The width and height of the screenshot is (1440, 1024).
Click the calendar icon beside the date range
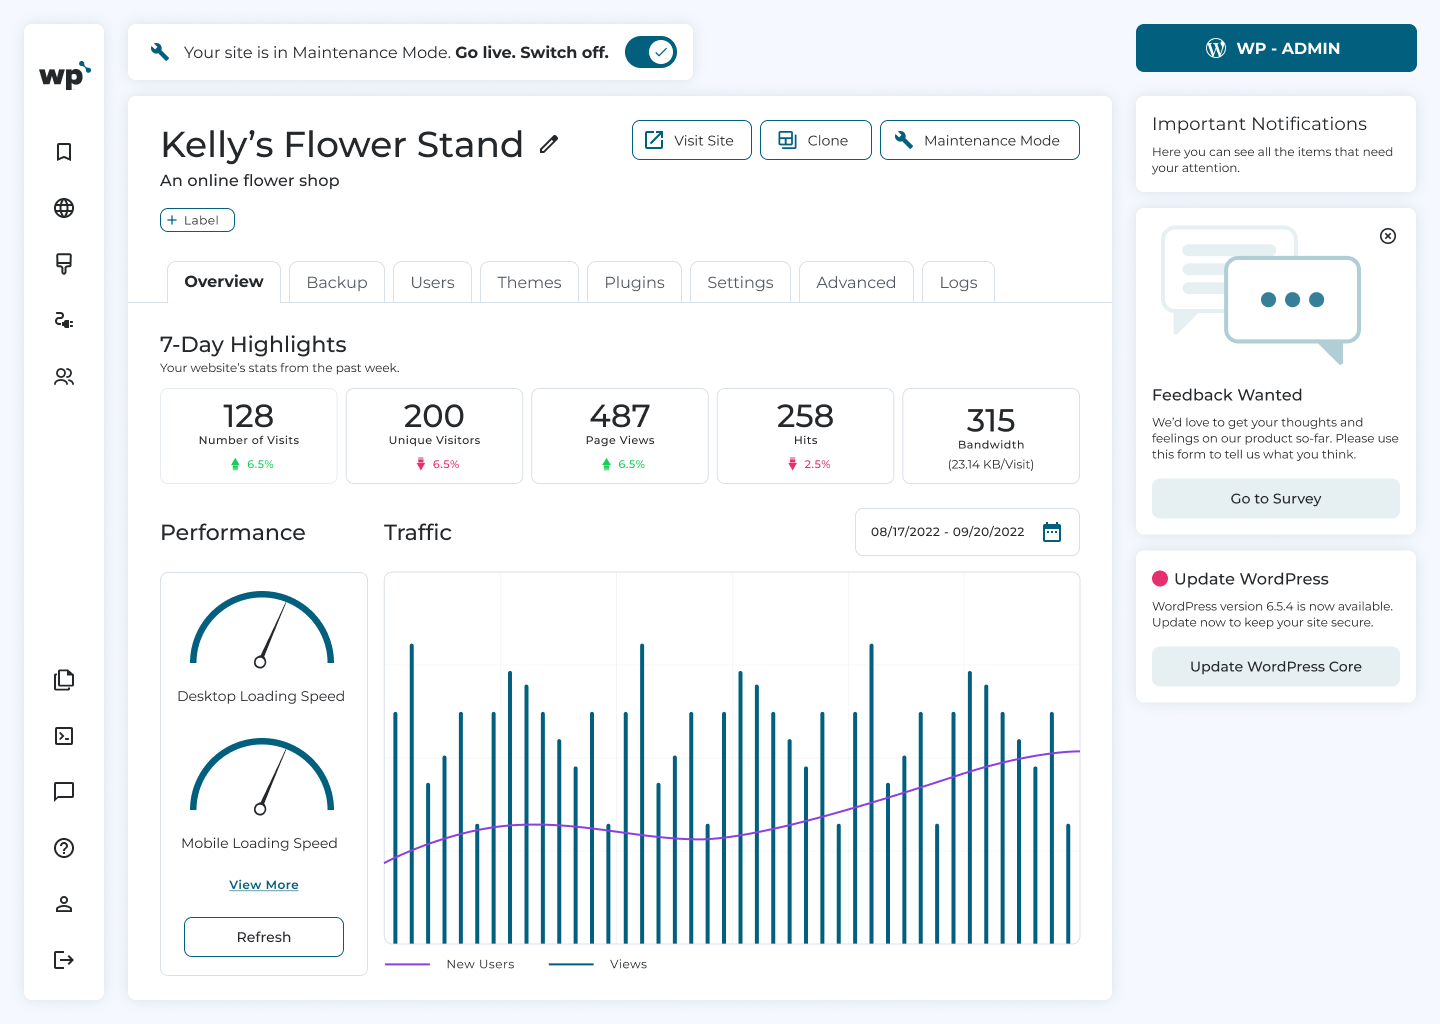1052,531
